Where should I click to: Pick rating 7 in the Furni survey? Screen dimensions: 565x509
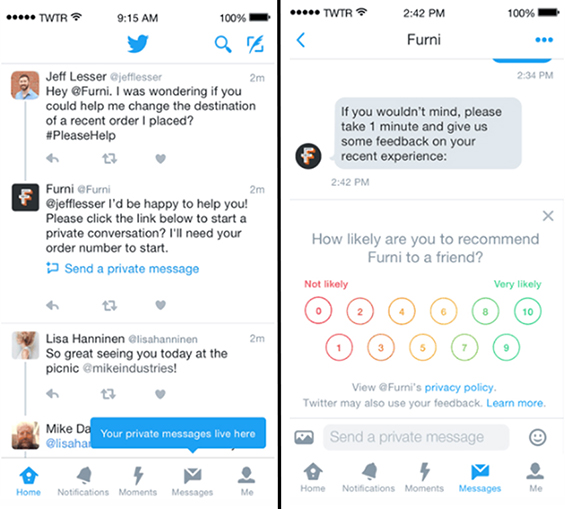click(x=464, y=347)
